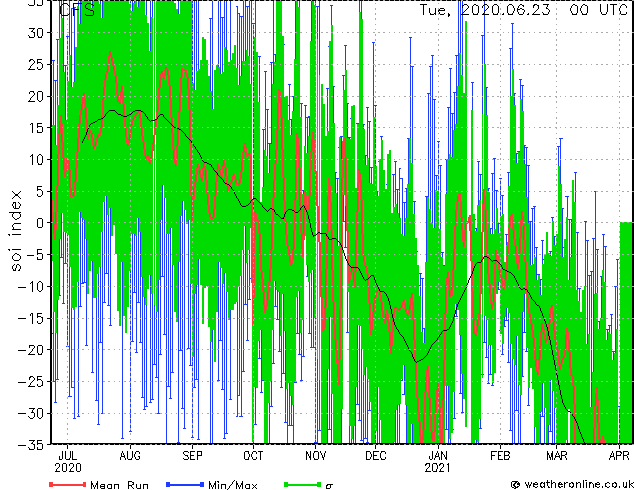The height and width of the screenshot is (490, 634).
Task: Click the 30 y-axis value
Action: 35,33
